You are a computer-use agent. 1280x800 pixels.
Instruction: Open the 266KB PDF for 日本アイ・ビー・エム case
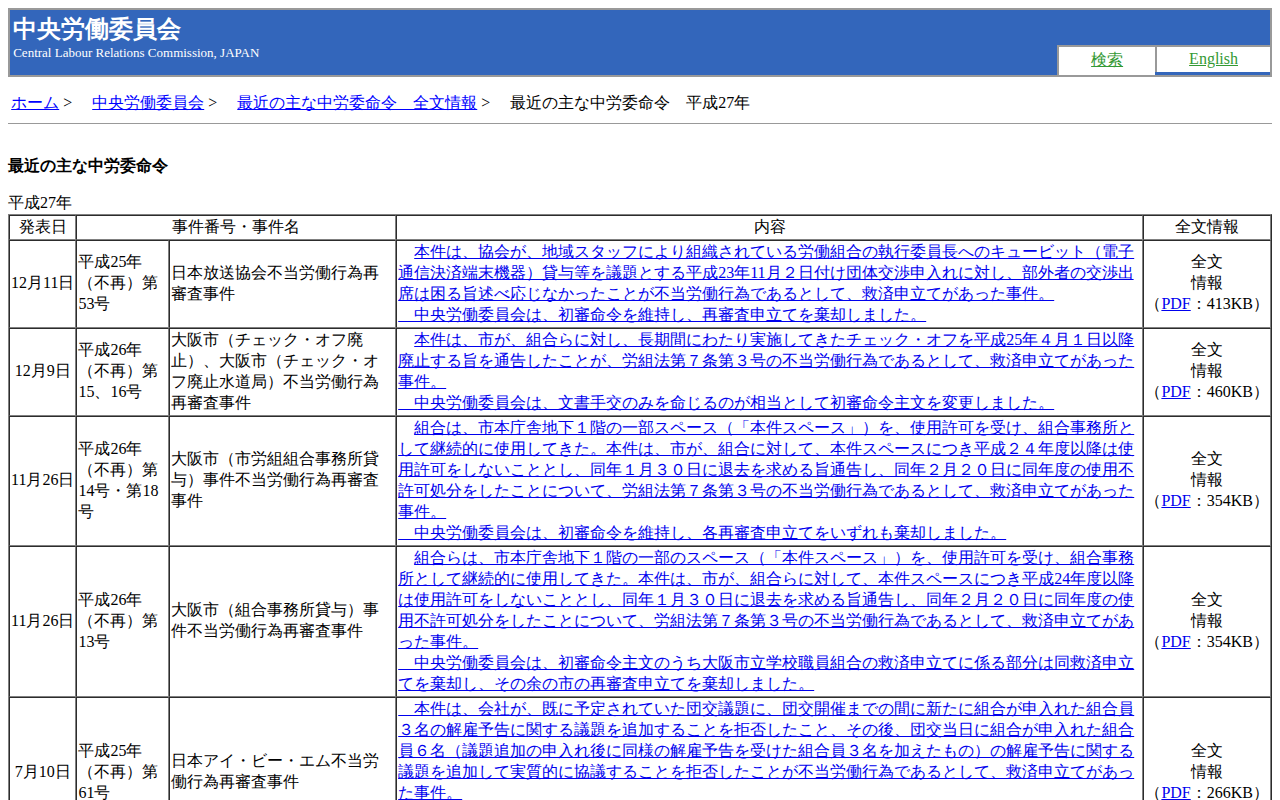[1175, 793]
